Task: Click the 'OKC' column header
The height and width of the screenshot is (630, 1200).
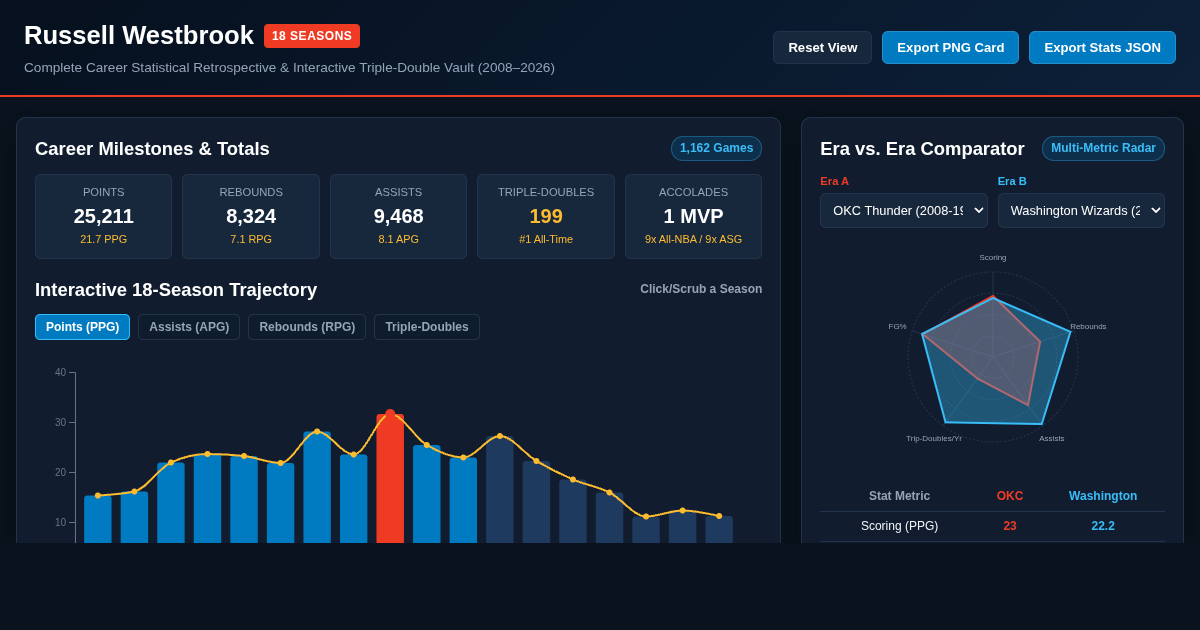Action: 1010,496
